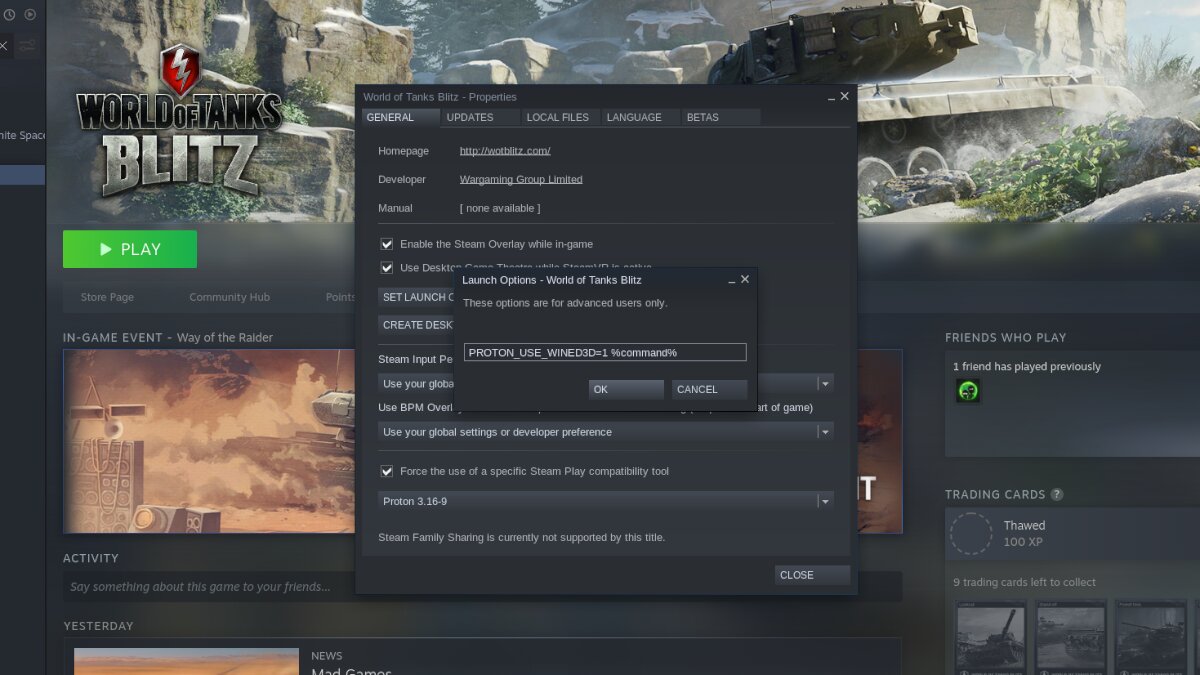Viewport: 1200px width, 675px height.
Task: Open the filter sliders icon in the sidebar
Action: [27, 45]
